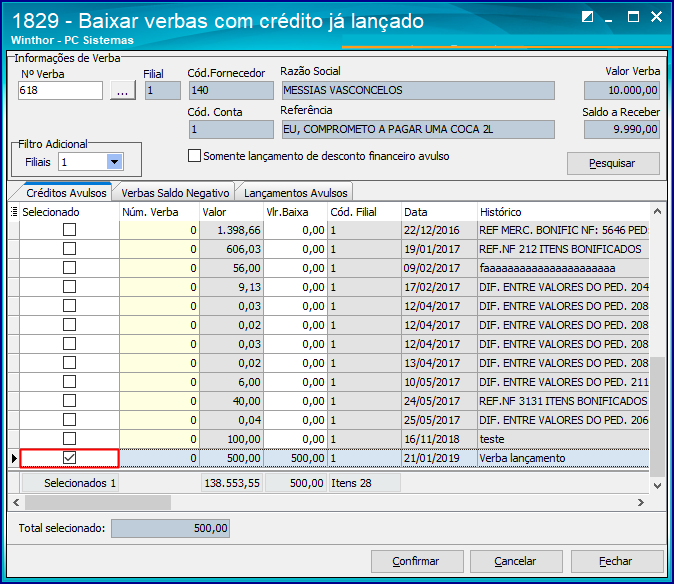This screenshot has height=584, width=674.
Task: Click the date cell 22/12/2016
Action: point(439,230)
